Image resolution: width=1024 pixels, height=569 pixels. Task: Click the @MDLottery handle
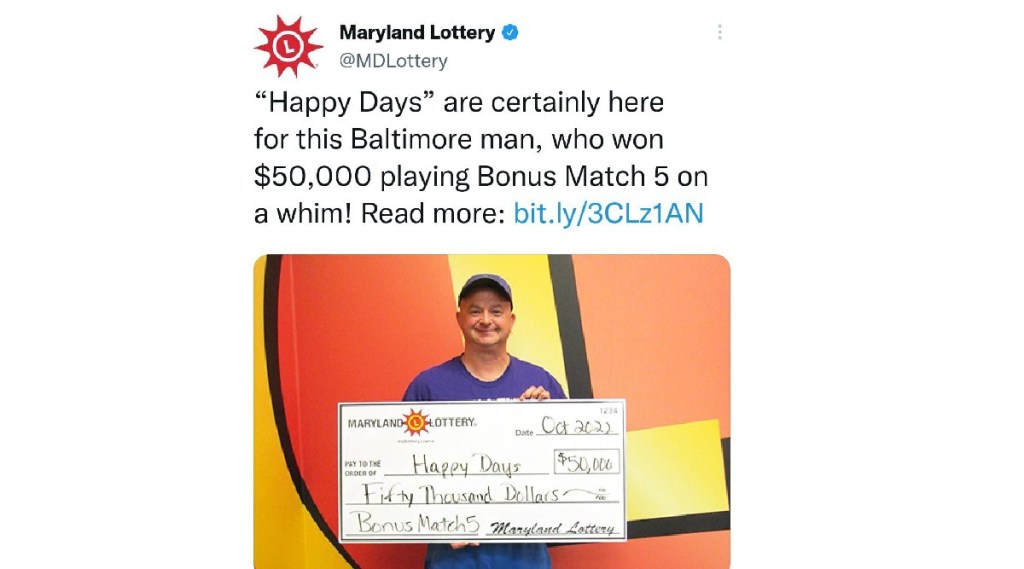coord(393,61)
